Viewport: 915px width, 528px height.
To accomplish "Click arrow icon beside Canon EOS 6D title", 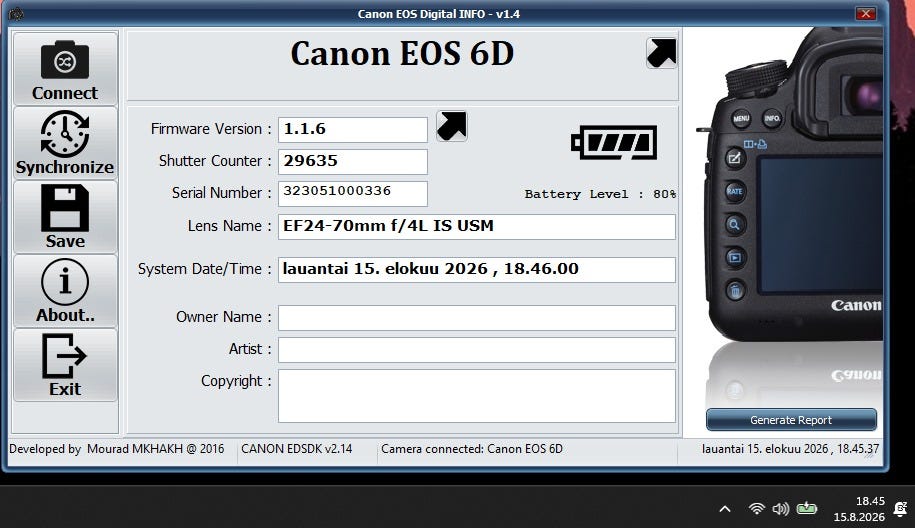I will tap(661, 53).
